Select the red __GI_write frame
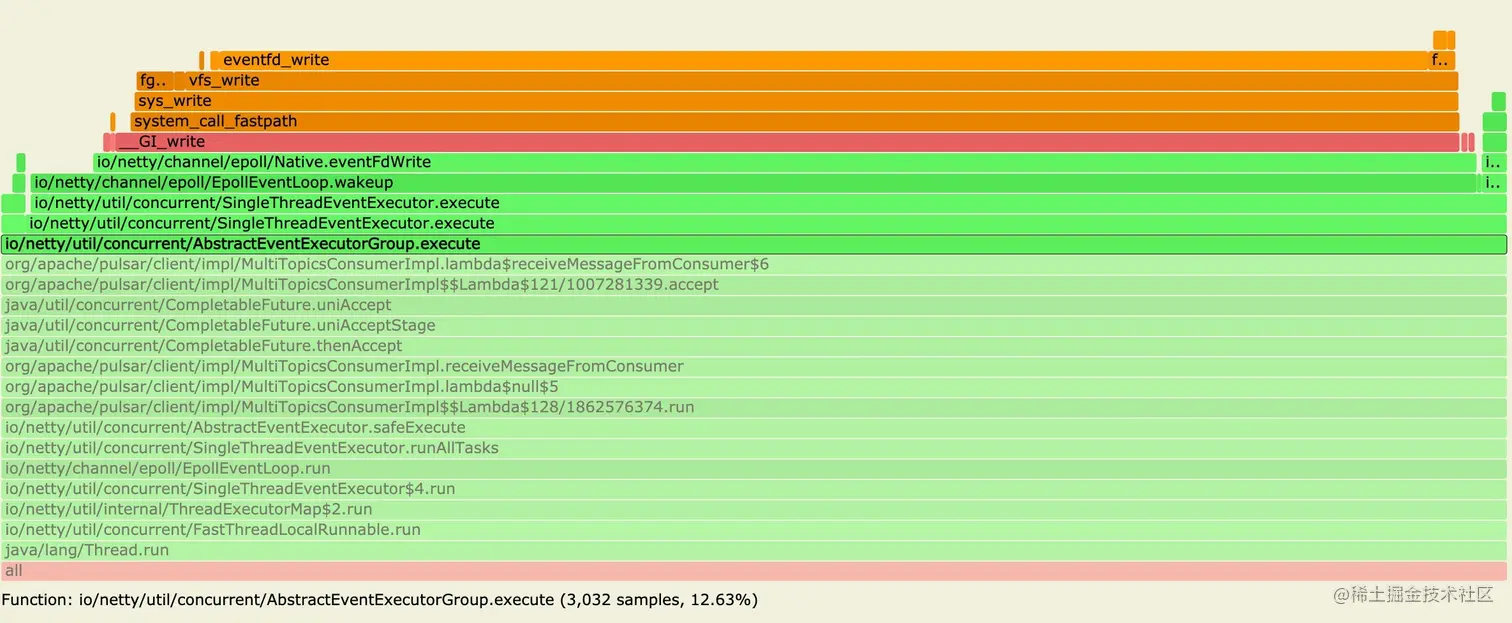Image resolution: width=1512 pixels, height=623 pixels. pyautogui.click(x=786, y=142)
